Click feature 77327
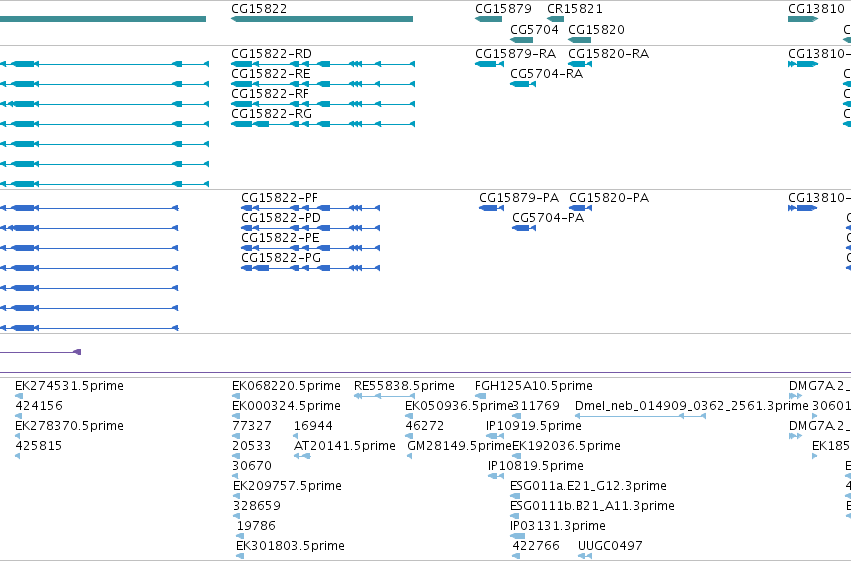This screenshot has width=851, height=561. (x=236, y=436)
